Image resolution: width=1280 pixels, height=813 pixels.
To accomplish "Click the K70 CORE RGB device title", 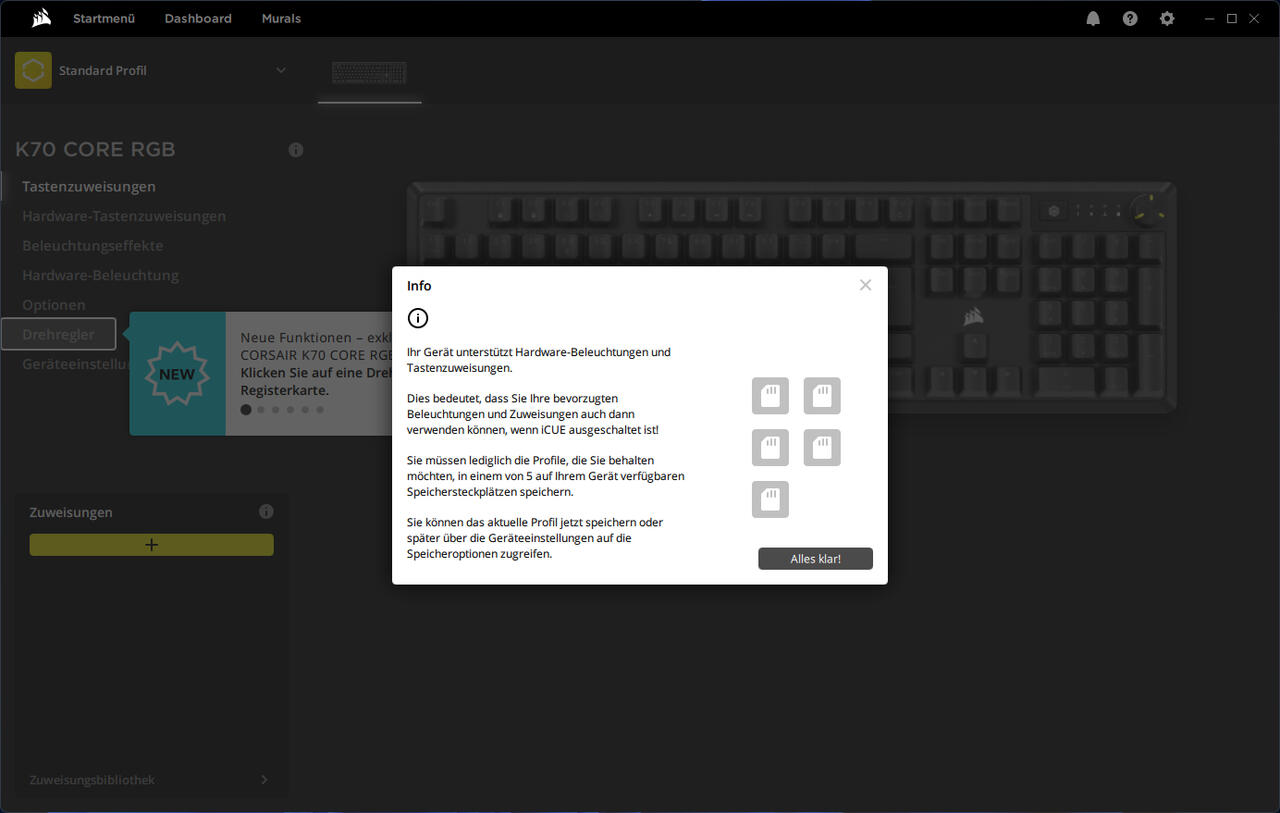I will 95,150.
